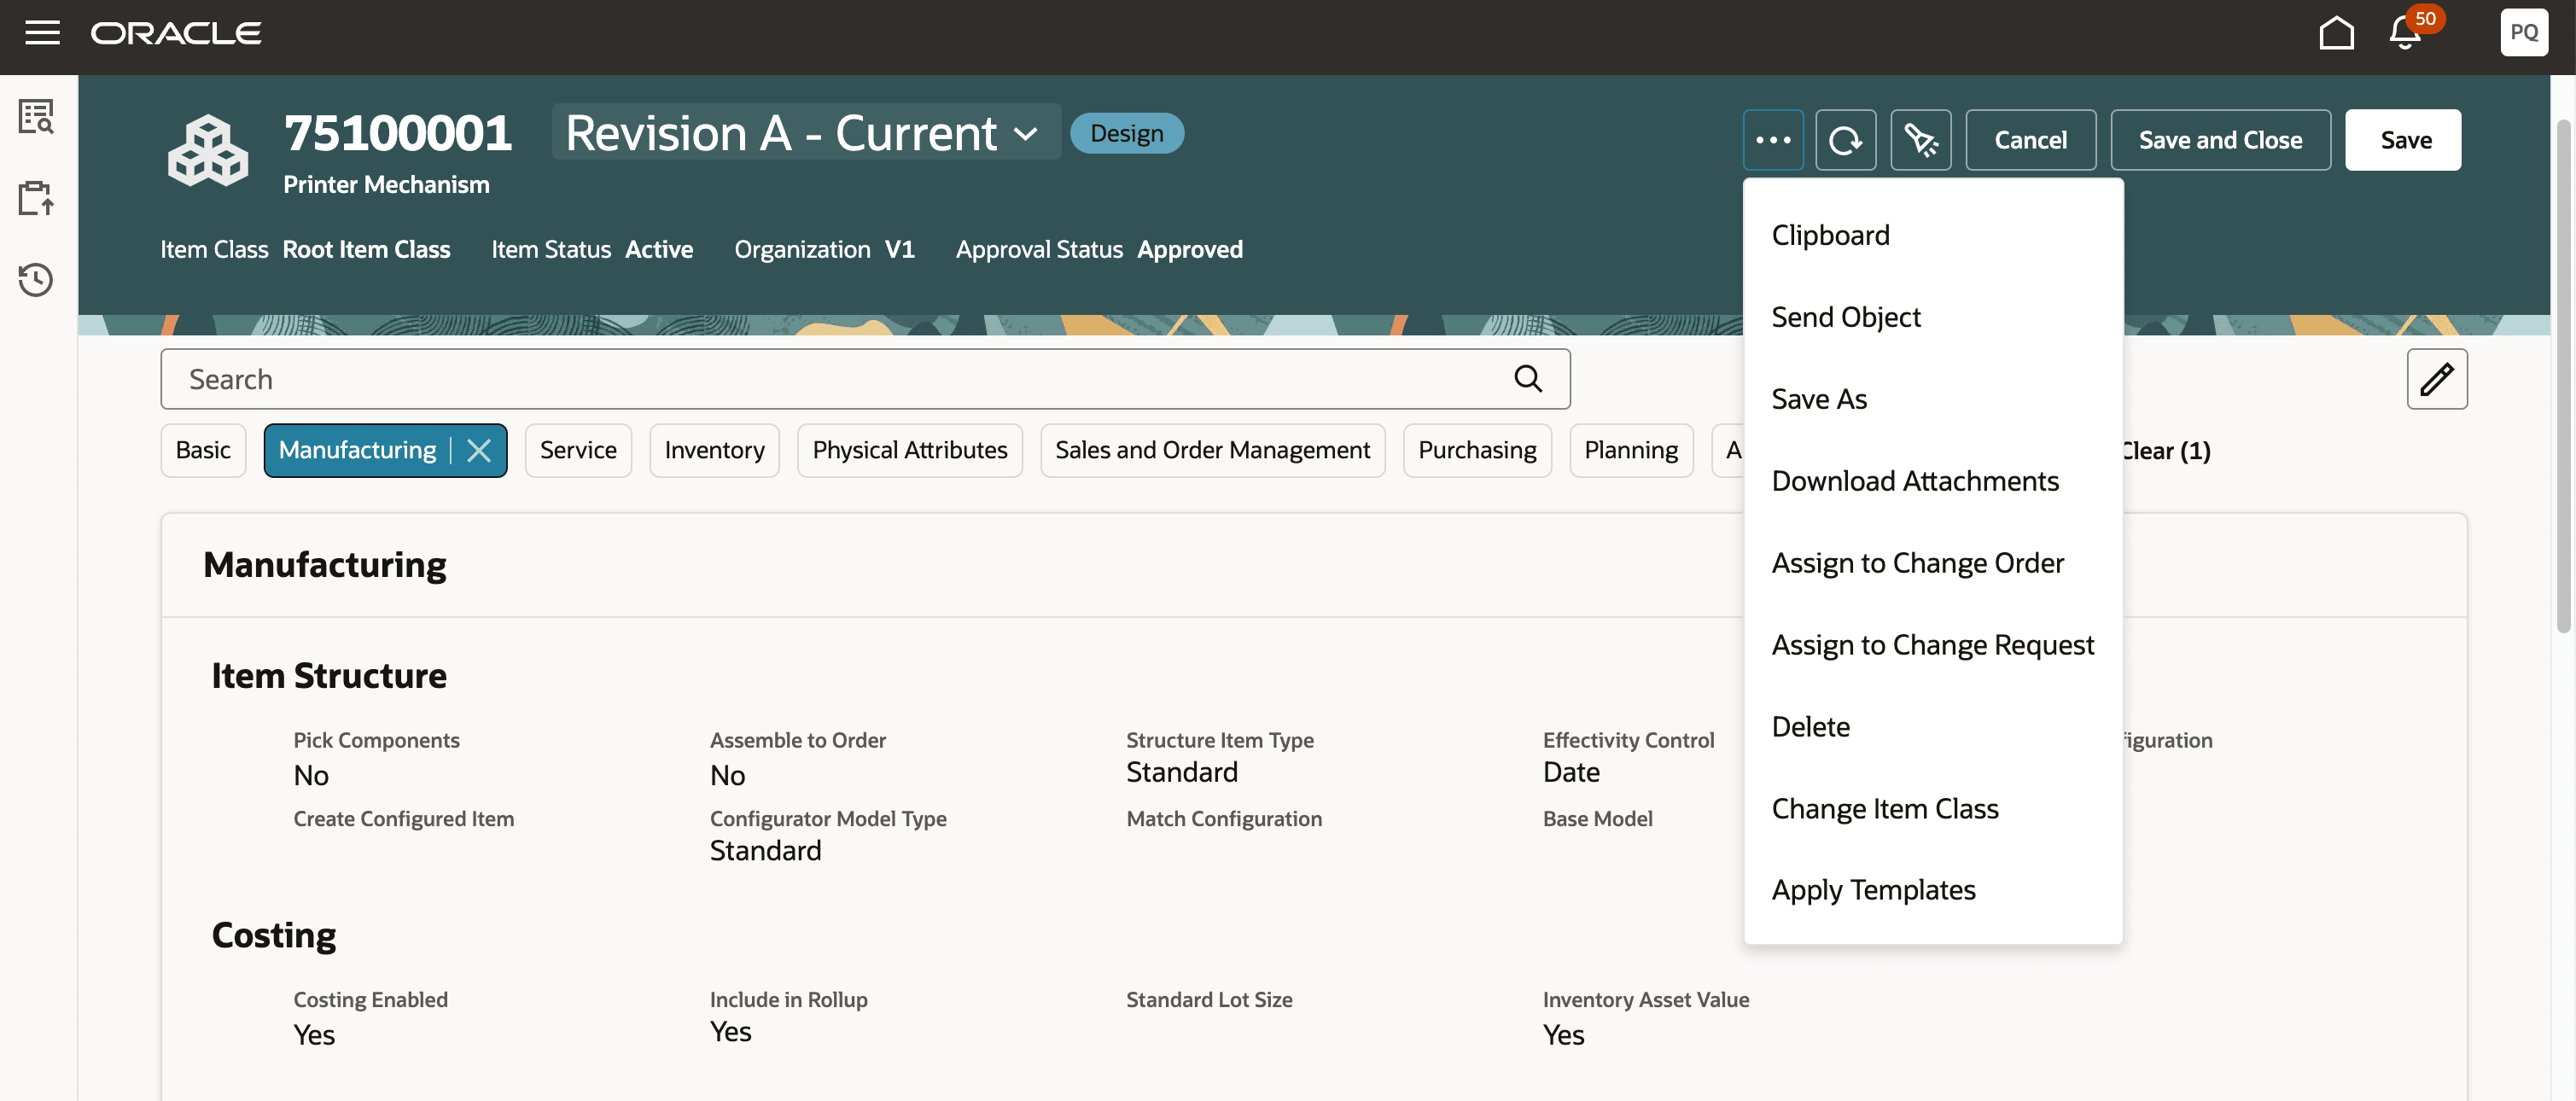Open the PQ user profile menu
This screenshot has height=1101, width=2576.
(x=2523, y=33)
